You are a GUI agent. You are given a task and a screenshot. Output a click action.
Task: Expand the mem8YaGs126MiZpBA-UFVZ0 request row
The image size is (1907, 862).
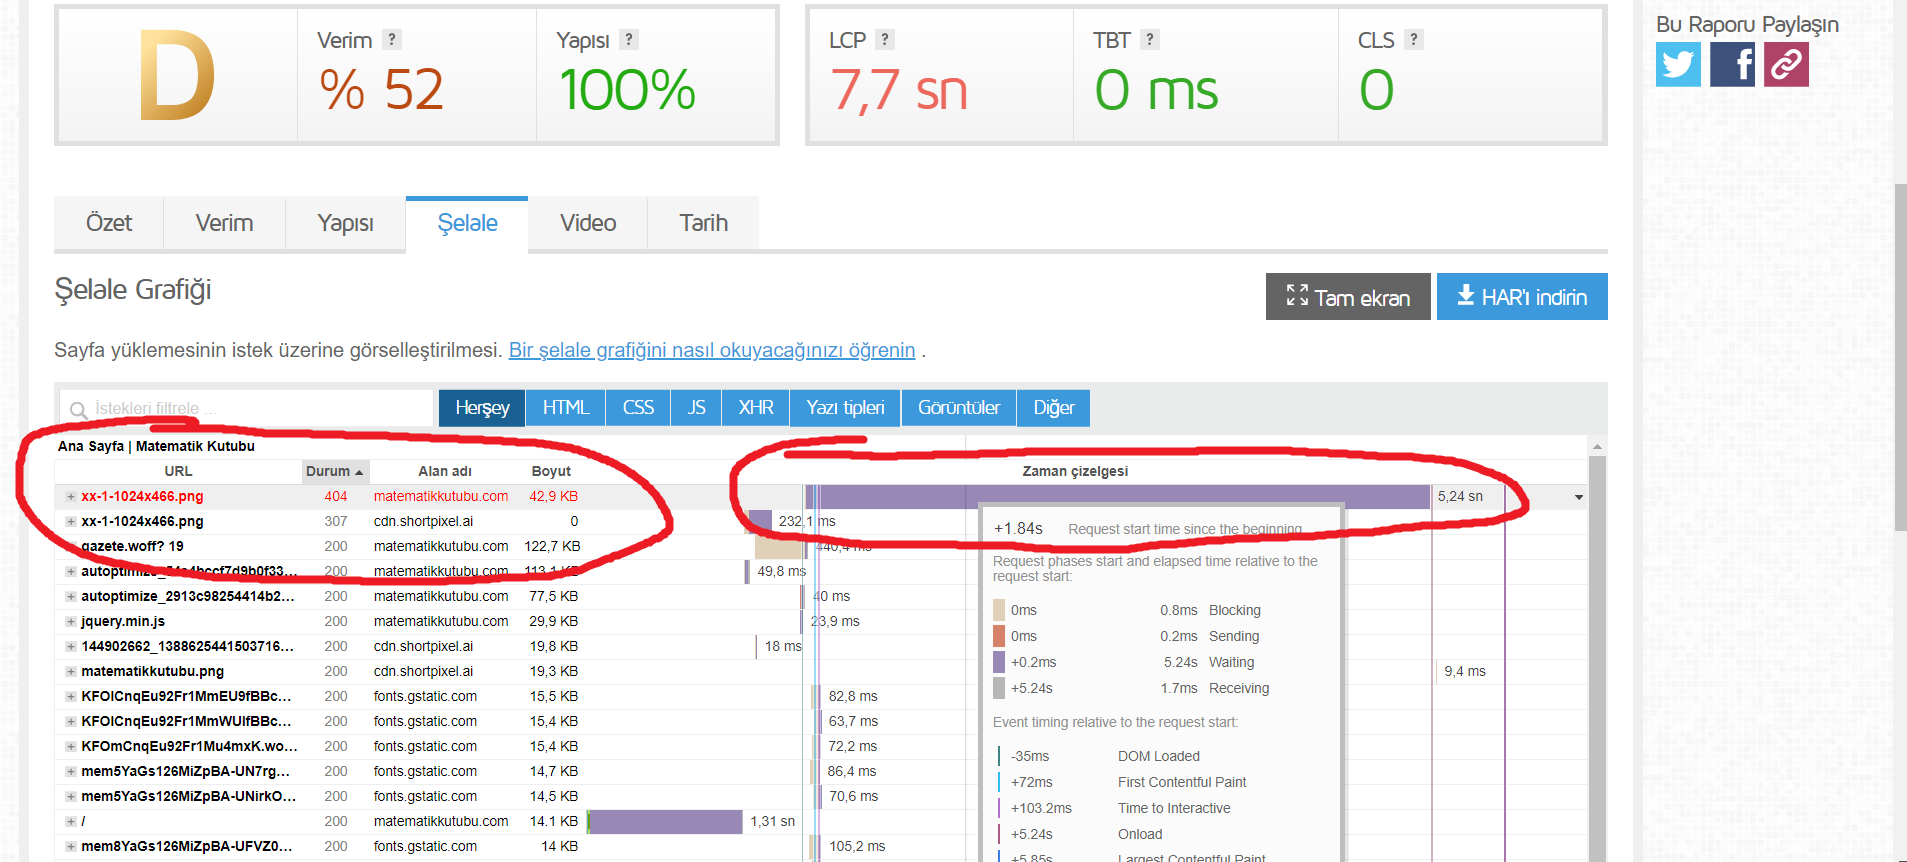71,847
